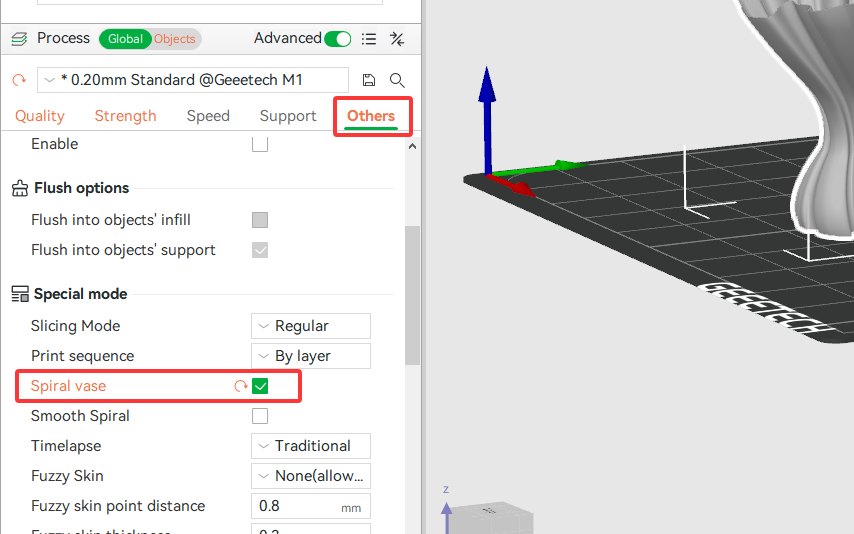Viewport: 854px width, 534px height.
Task: Click the Process layers icon
Action: click(x=18, y=39)
